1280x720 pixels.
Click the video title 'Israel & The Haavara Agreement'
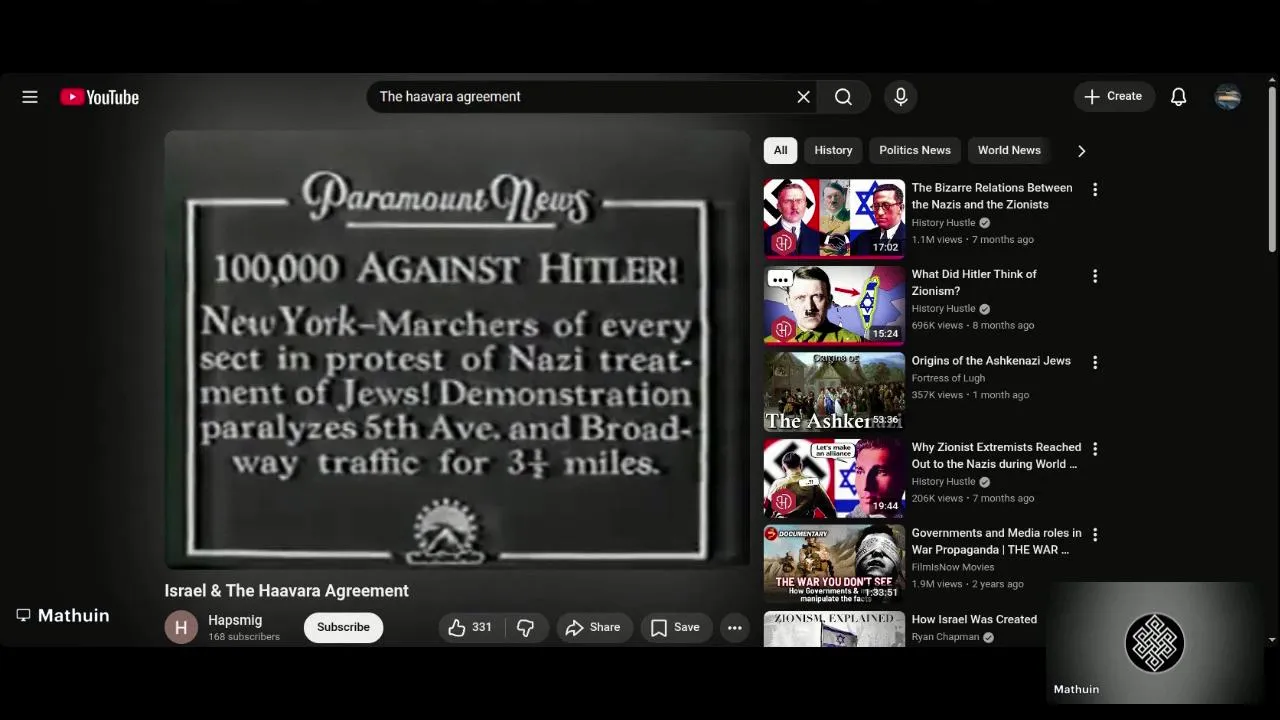pyautogui.click(x=287, y=591)
